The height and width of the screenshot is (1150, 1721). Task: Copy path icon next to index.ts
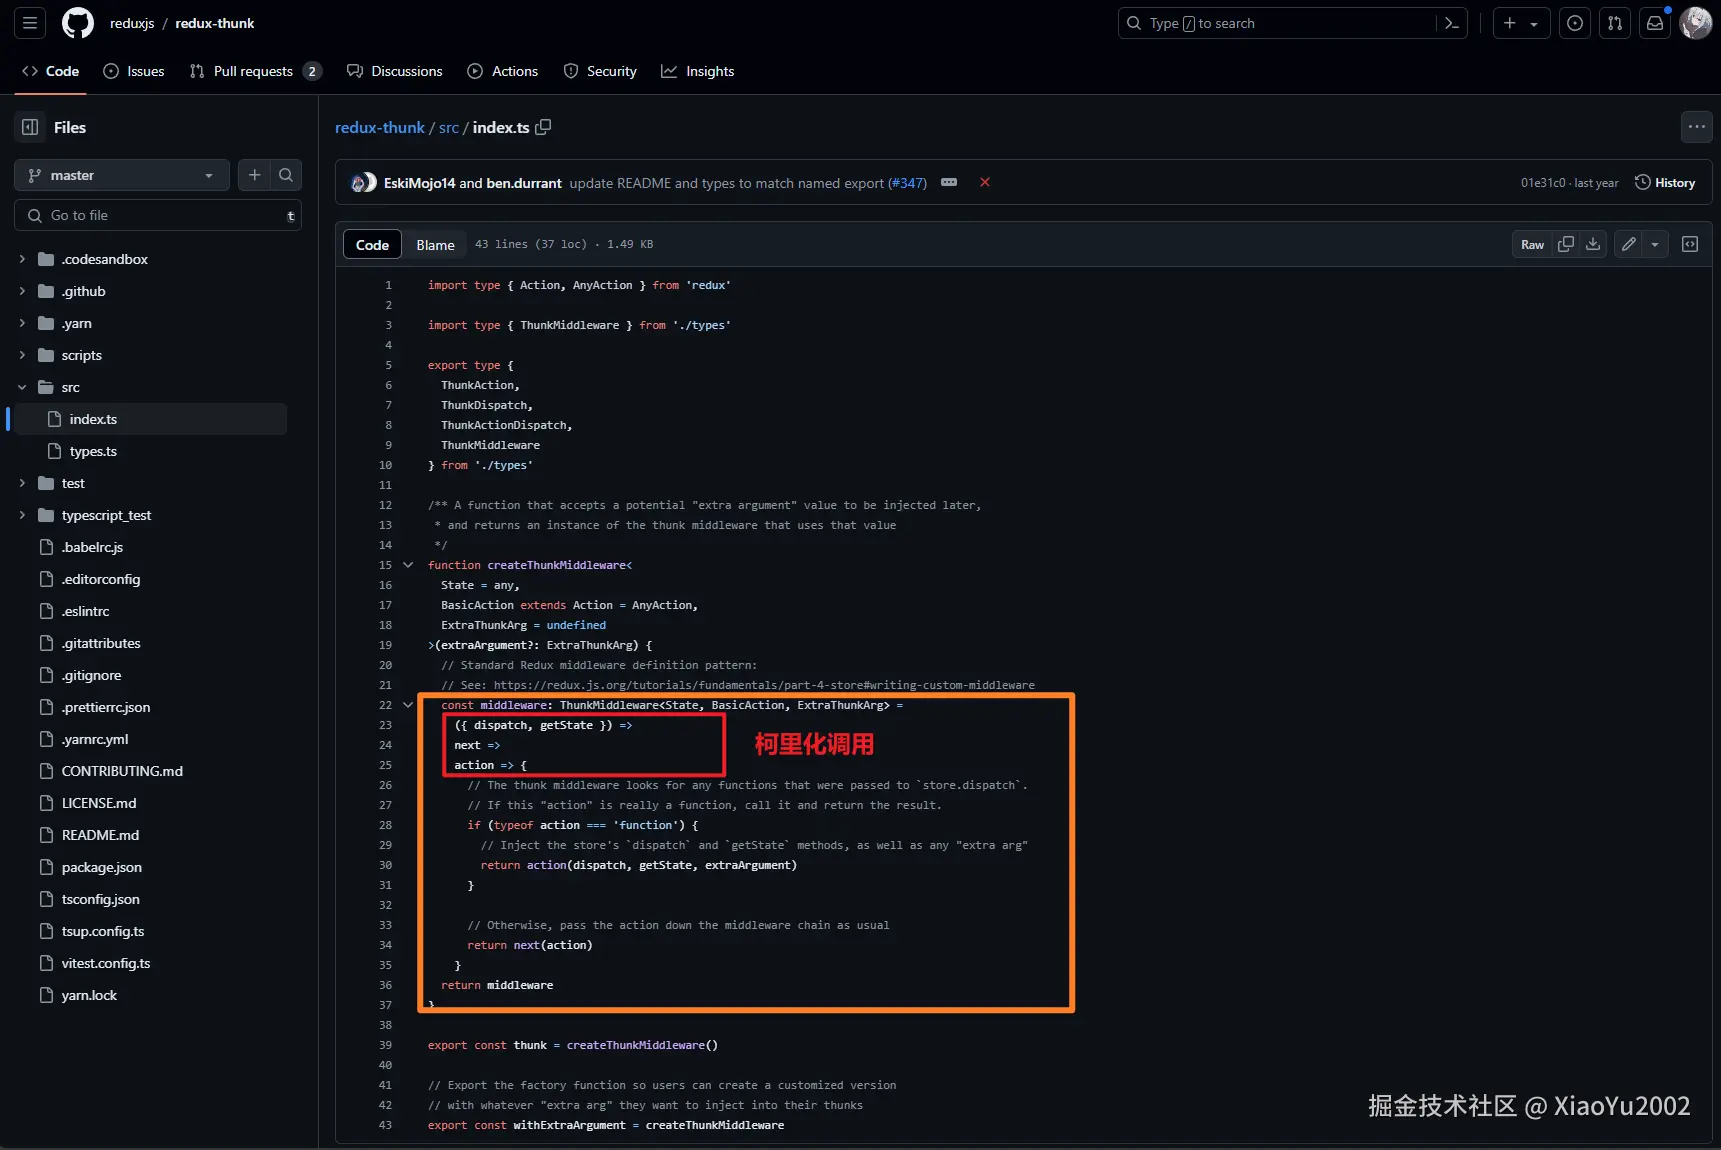pos(544,127)
